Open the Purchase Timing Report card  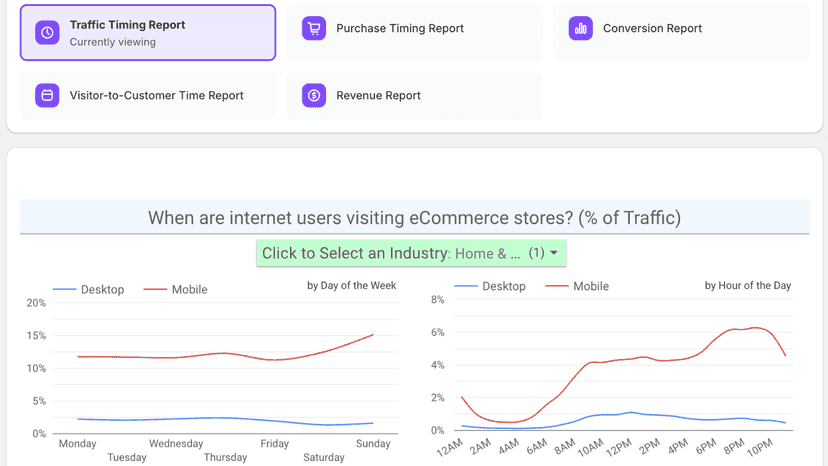(414, 33)
